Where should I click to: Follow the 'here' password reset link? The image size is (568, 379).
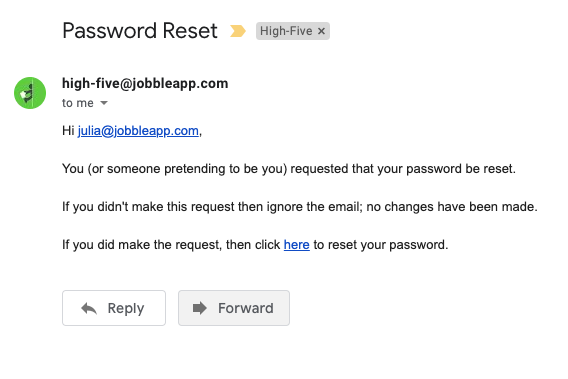(297, 245)
